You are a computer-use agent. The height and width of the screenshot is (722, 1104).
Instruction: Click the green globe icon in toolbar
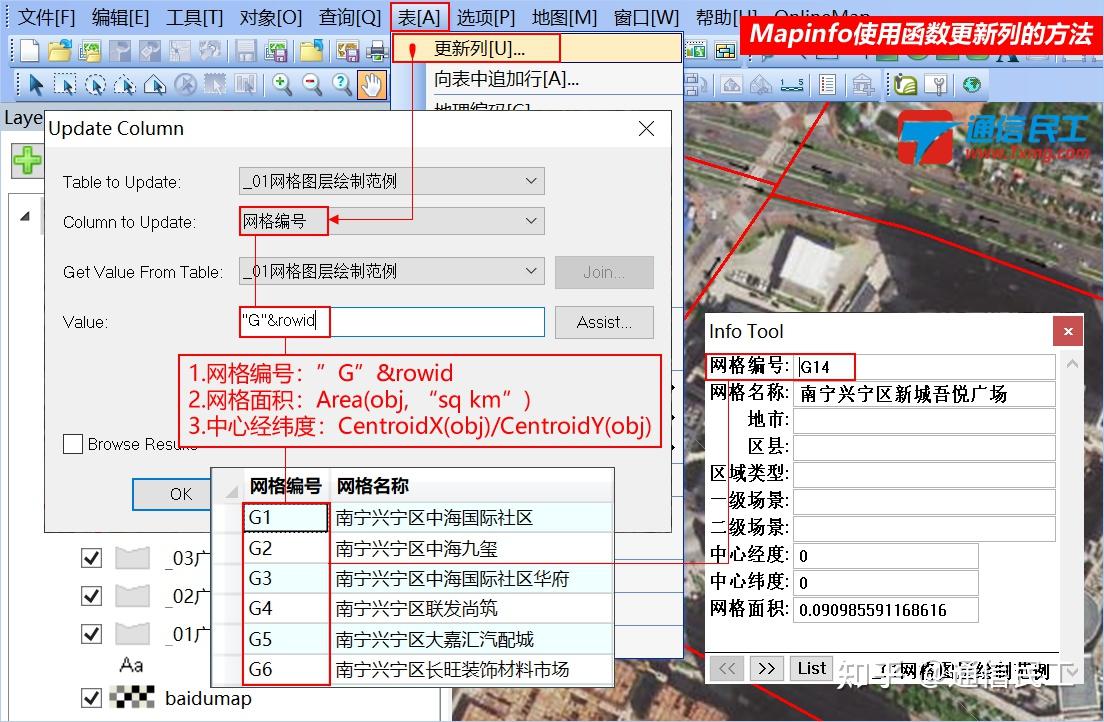coord(972,85)
